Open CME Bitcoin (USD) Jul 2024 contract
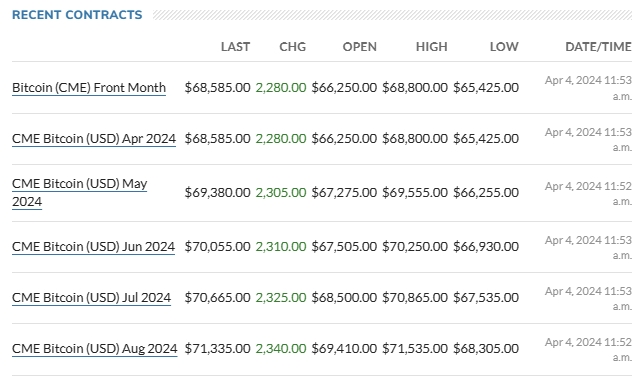This screenshot has height=376, width=641. tap(91, 298)
